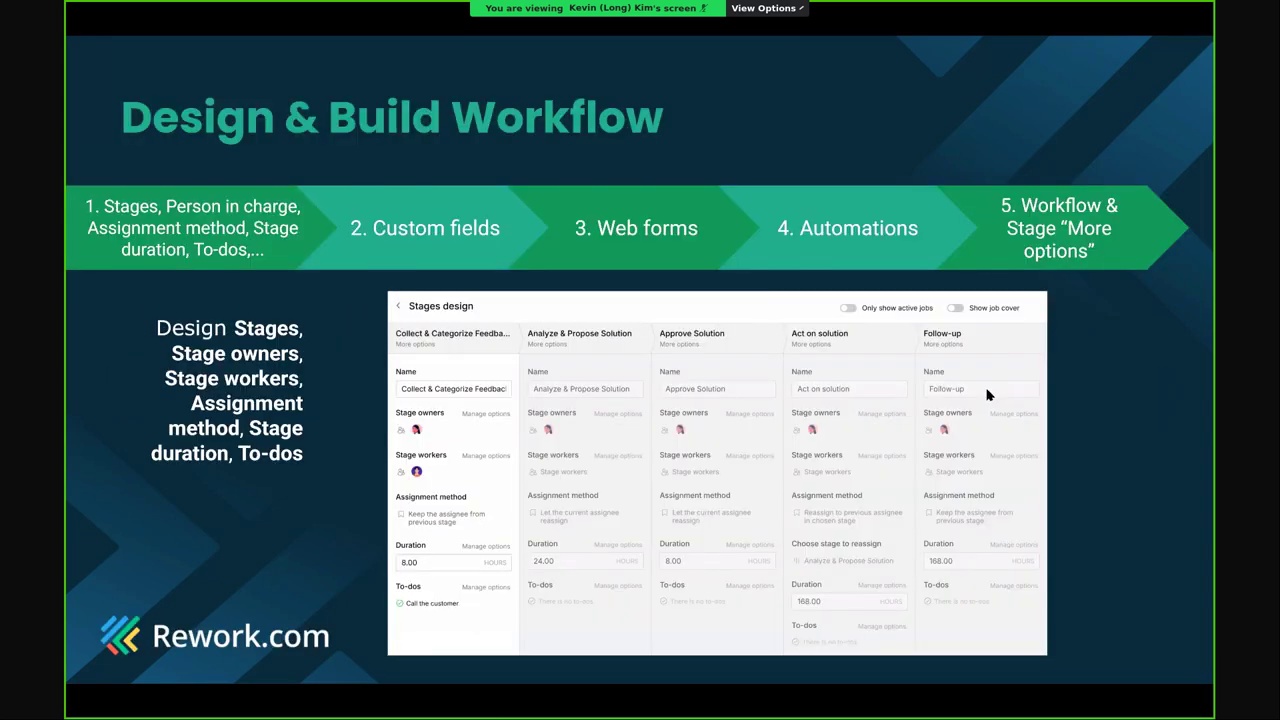Viewport: 1280px width, 720px height.
Task: Click add-people icon under Stage workers in Follow-up
Action: pos(929,472)
